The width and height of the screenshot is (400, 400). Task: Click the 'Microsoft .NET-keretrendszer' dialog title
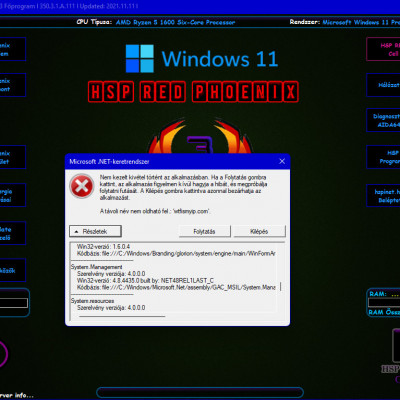click(x=109, y=162)
